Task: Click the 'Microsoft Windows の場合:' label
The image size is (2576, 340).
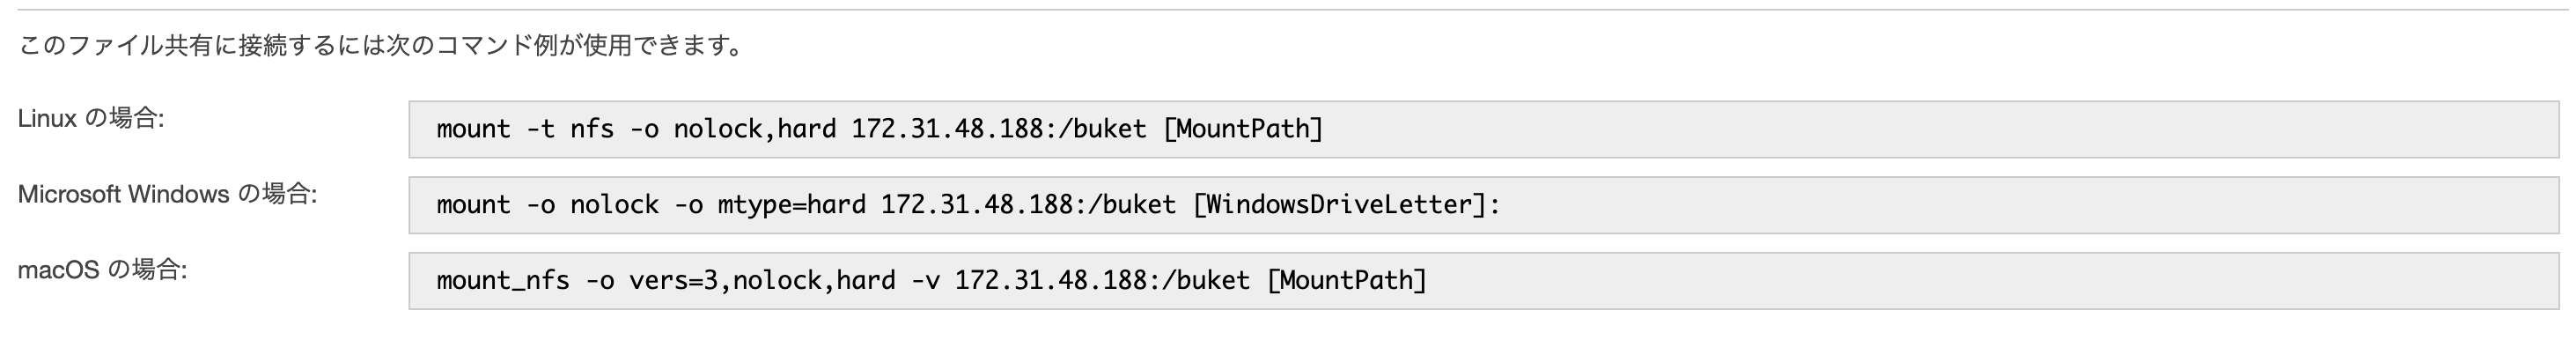Action: coord(167,194)
